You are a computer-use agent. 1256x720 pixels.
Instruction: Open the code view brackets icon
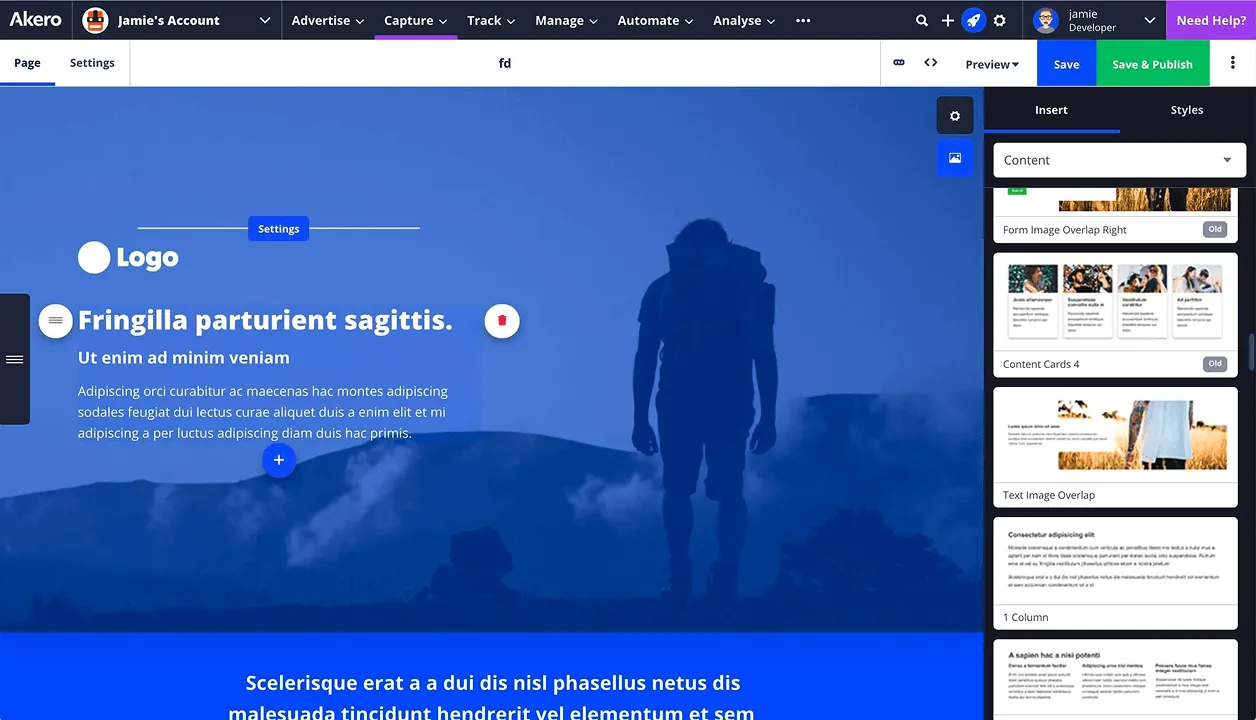tap(931, 63)
